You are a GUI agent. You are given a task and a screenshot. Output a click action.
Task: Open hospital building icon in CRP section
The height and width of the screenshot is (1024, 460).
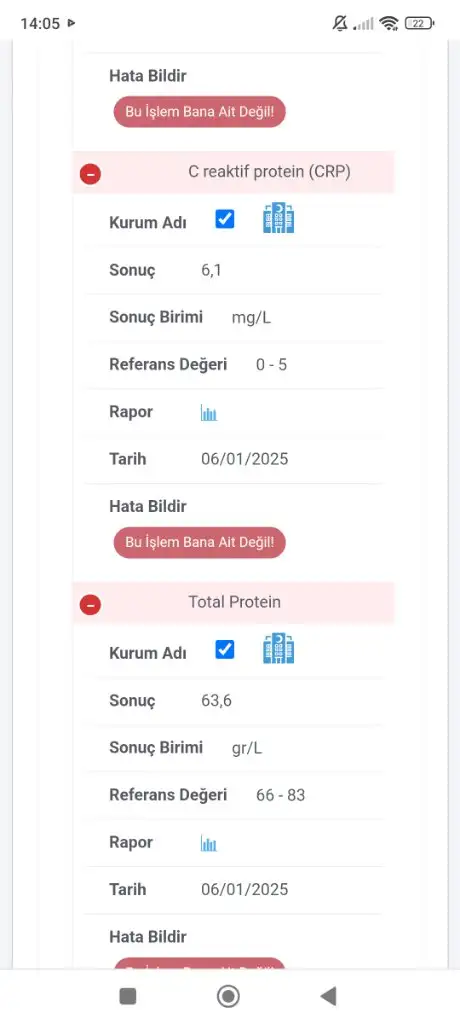point(278,218)
